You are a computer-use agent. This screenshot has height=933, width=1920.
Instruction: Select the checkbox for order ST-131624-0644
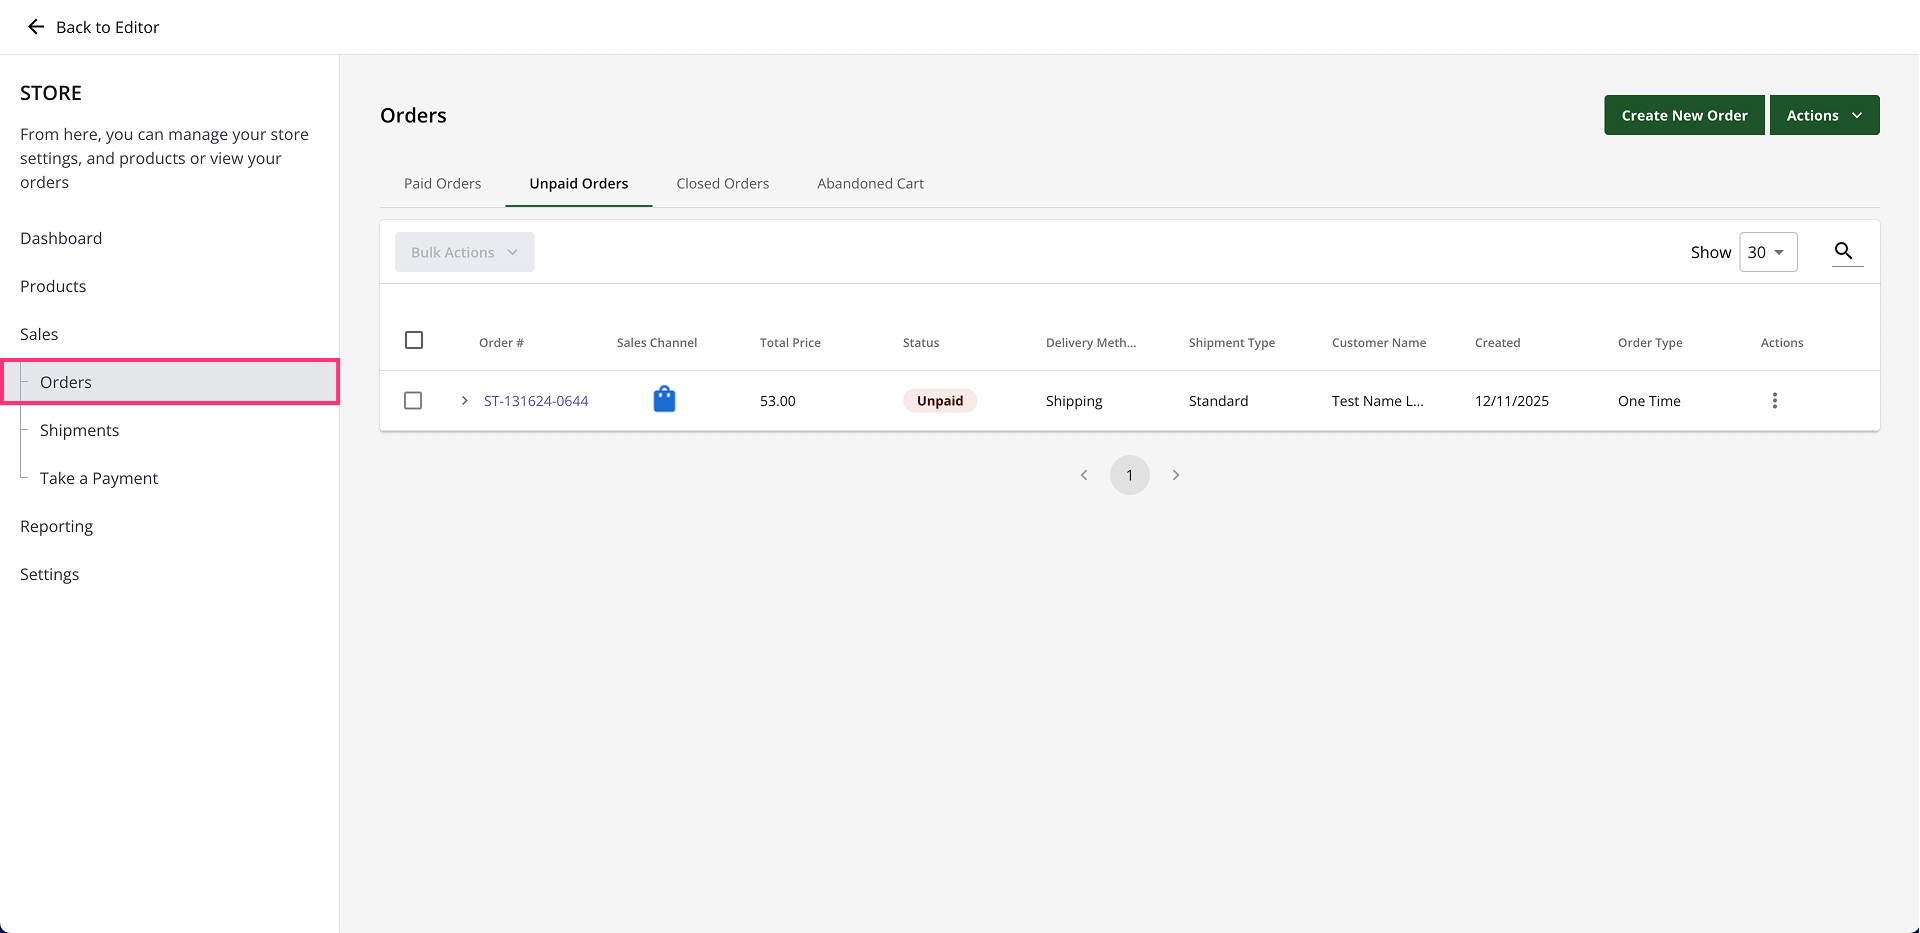click(413, 401)
